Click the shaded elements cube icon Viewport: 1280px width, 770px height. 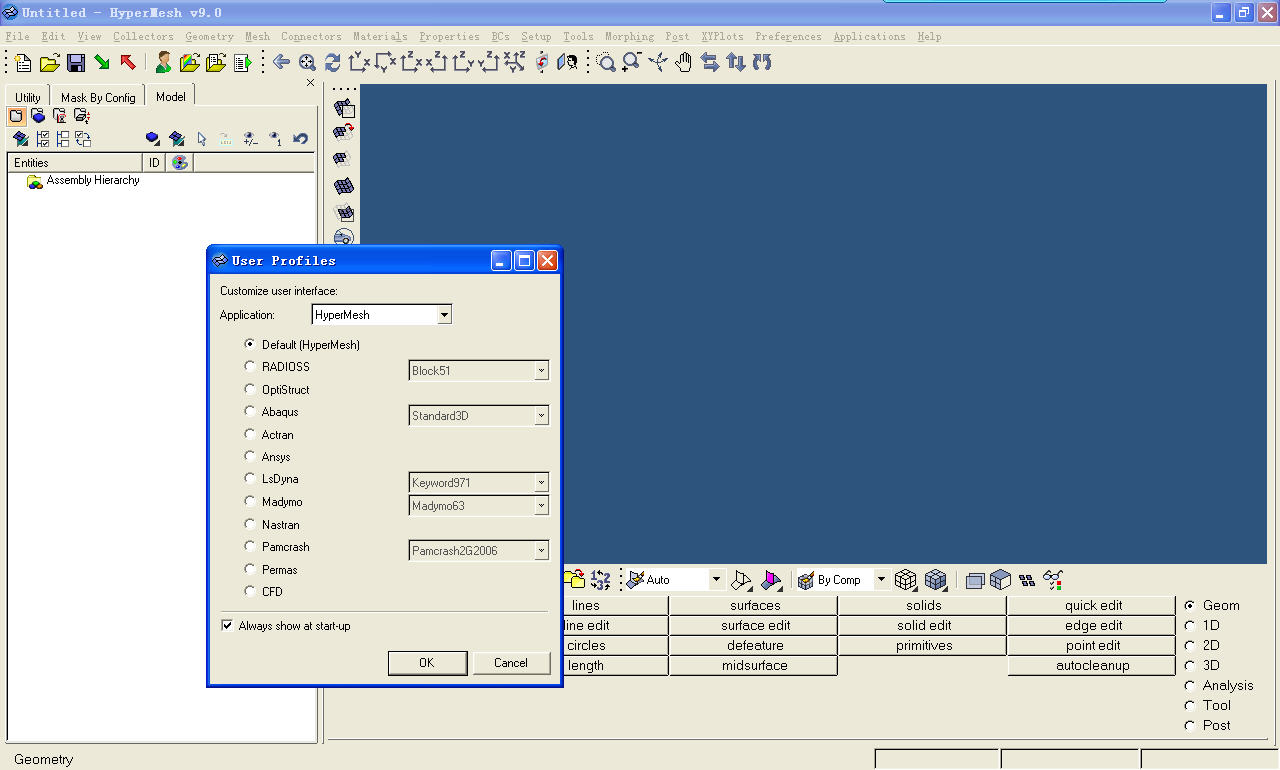(935, 579)
